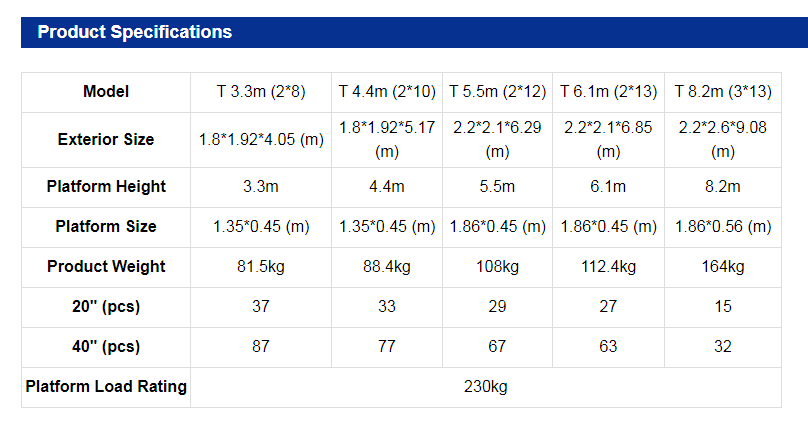
Task: Click the T 5.5m (2*12) column header
Action: [498, 92]
